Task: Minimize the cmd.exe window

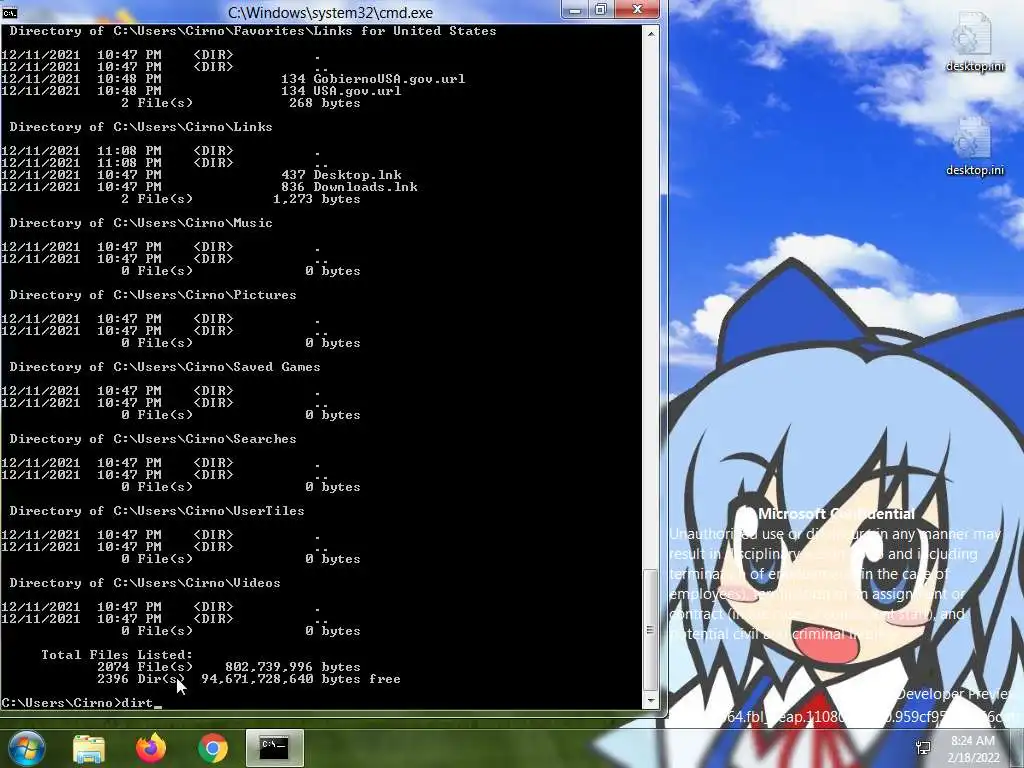Action: [575, 10]
